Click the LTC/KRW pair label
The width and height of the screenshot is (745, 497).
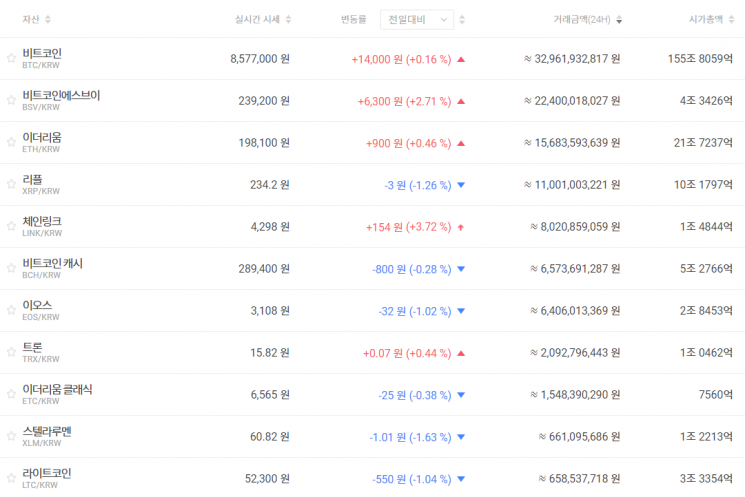[40, 485]
